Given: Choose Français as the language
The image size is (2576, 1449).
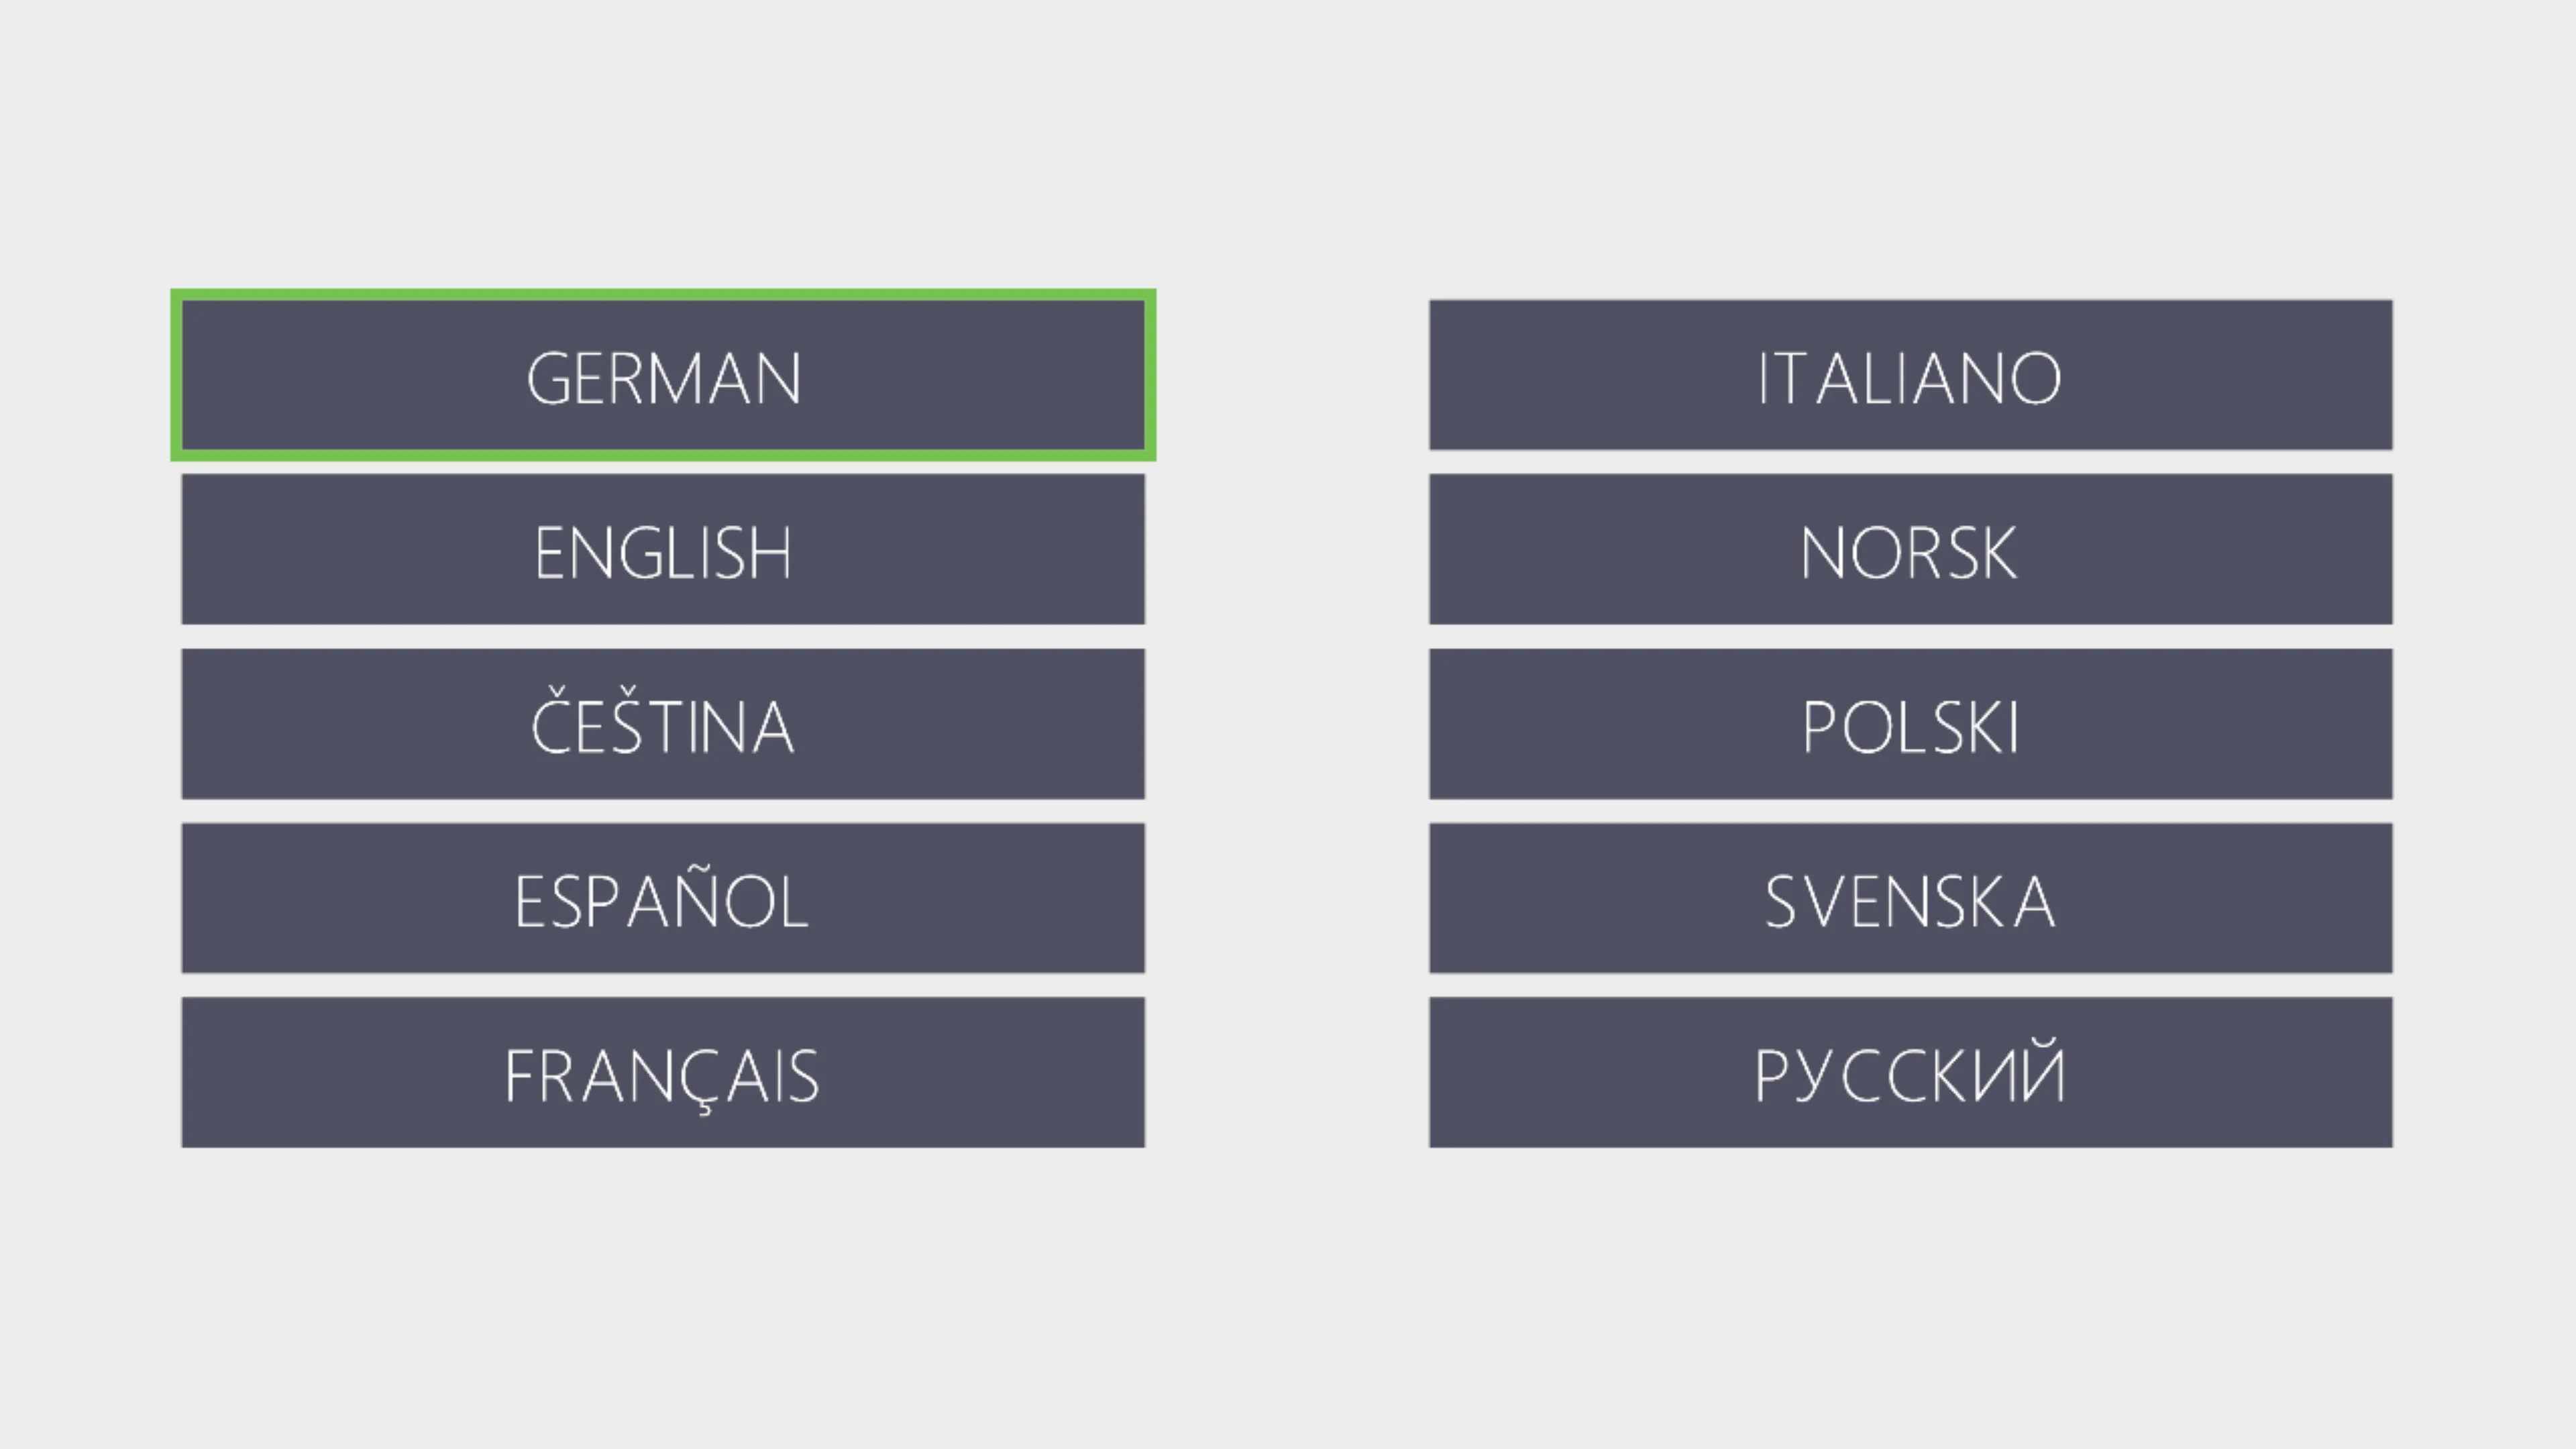Looking at the screenshot, I should [x=663, y=1072].
